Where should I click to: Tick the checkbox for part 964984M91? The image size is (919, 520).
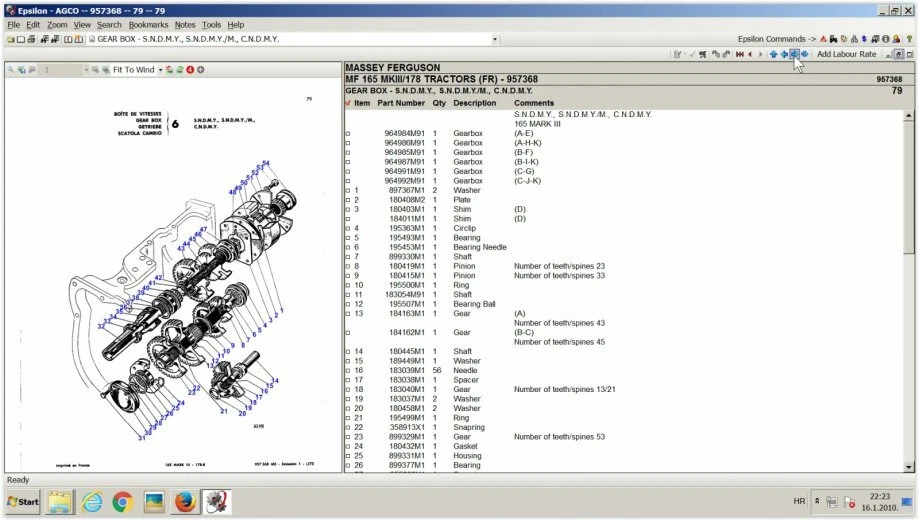click(348, 134)
